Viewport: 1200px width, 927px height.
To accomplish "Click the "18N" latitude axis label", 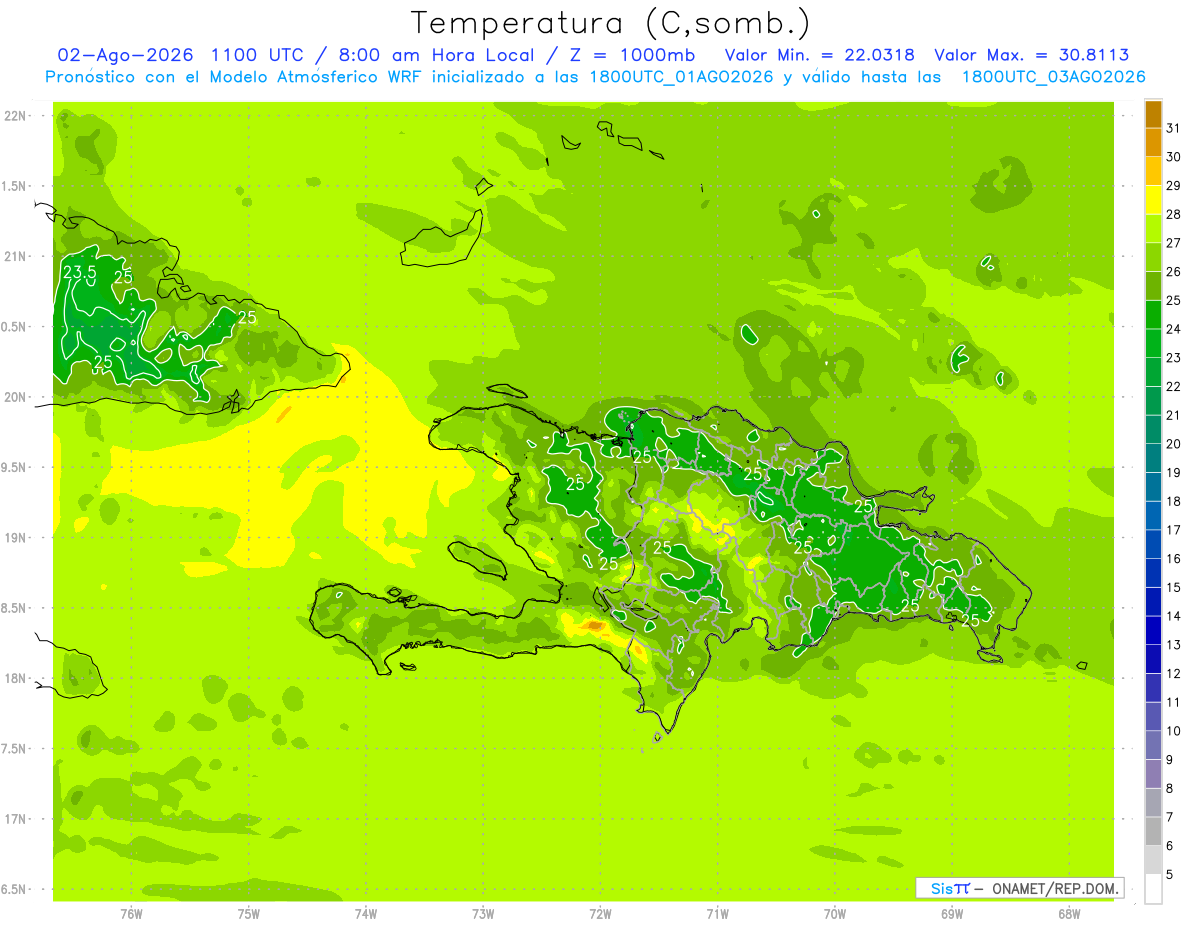I will coord(15,678).
